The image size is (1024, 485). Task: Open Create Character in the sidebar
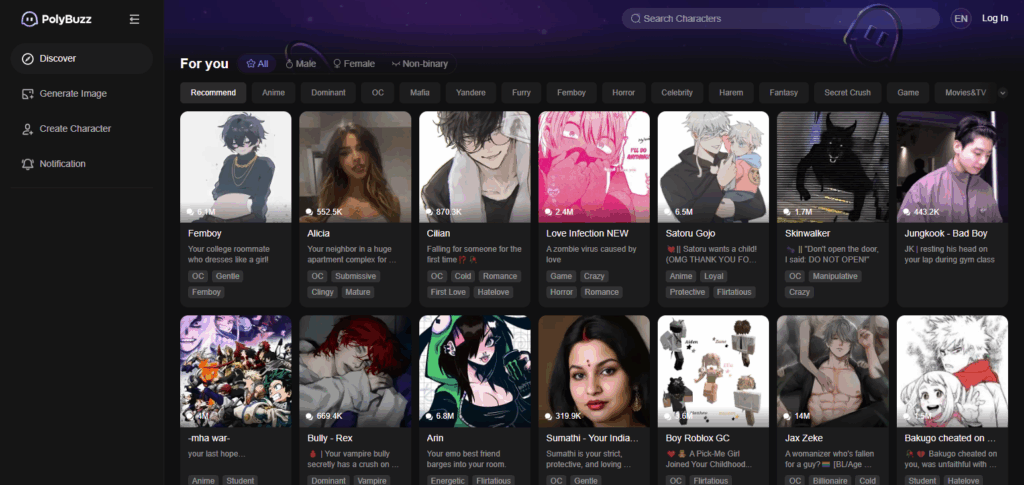pos(82,129)
